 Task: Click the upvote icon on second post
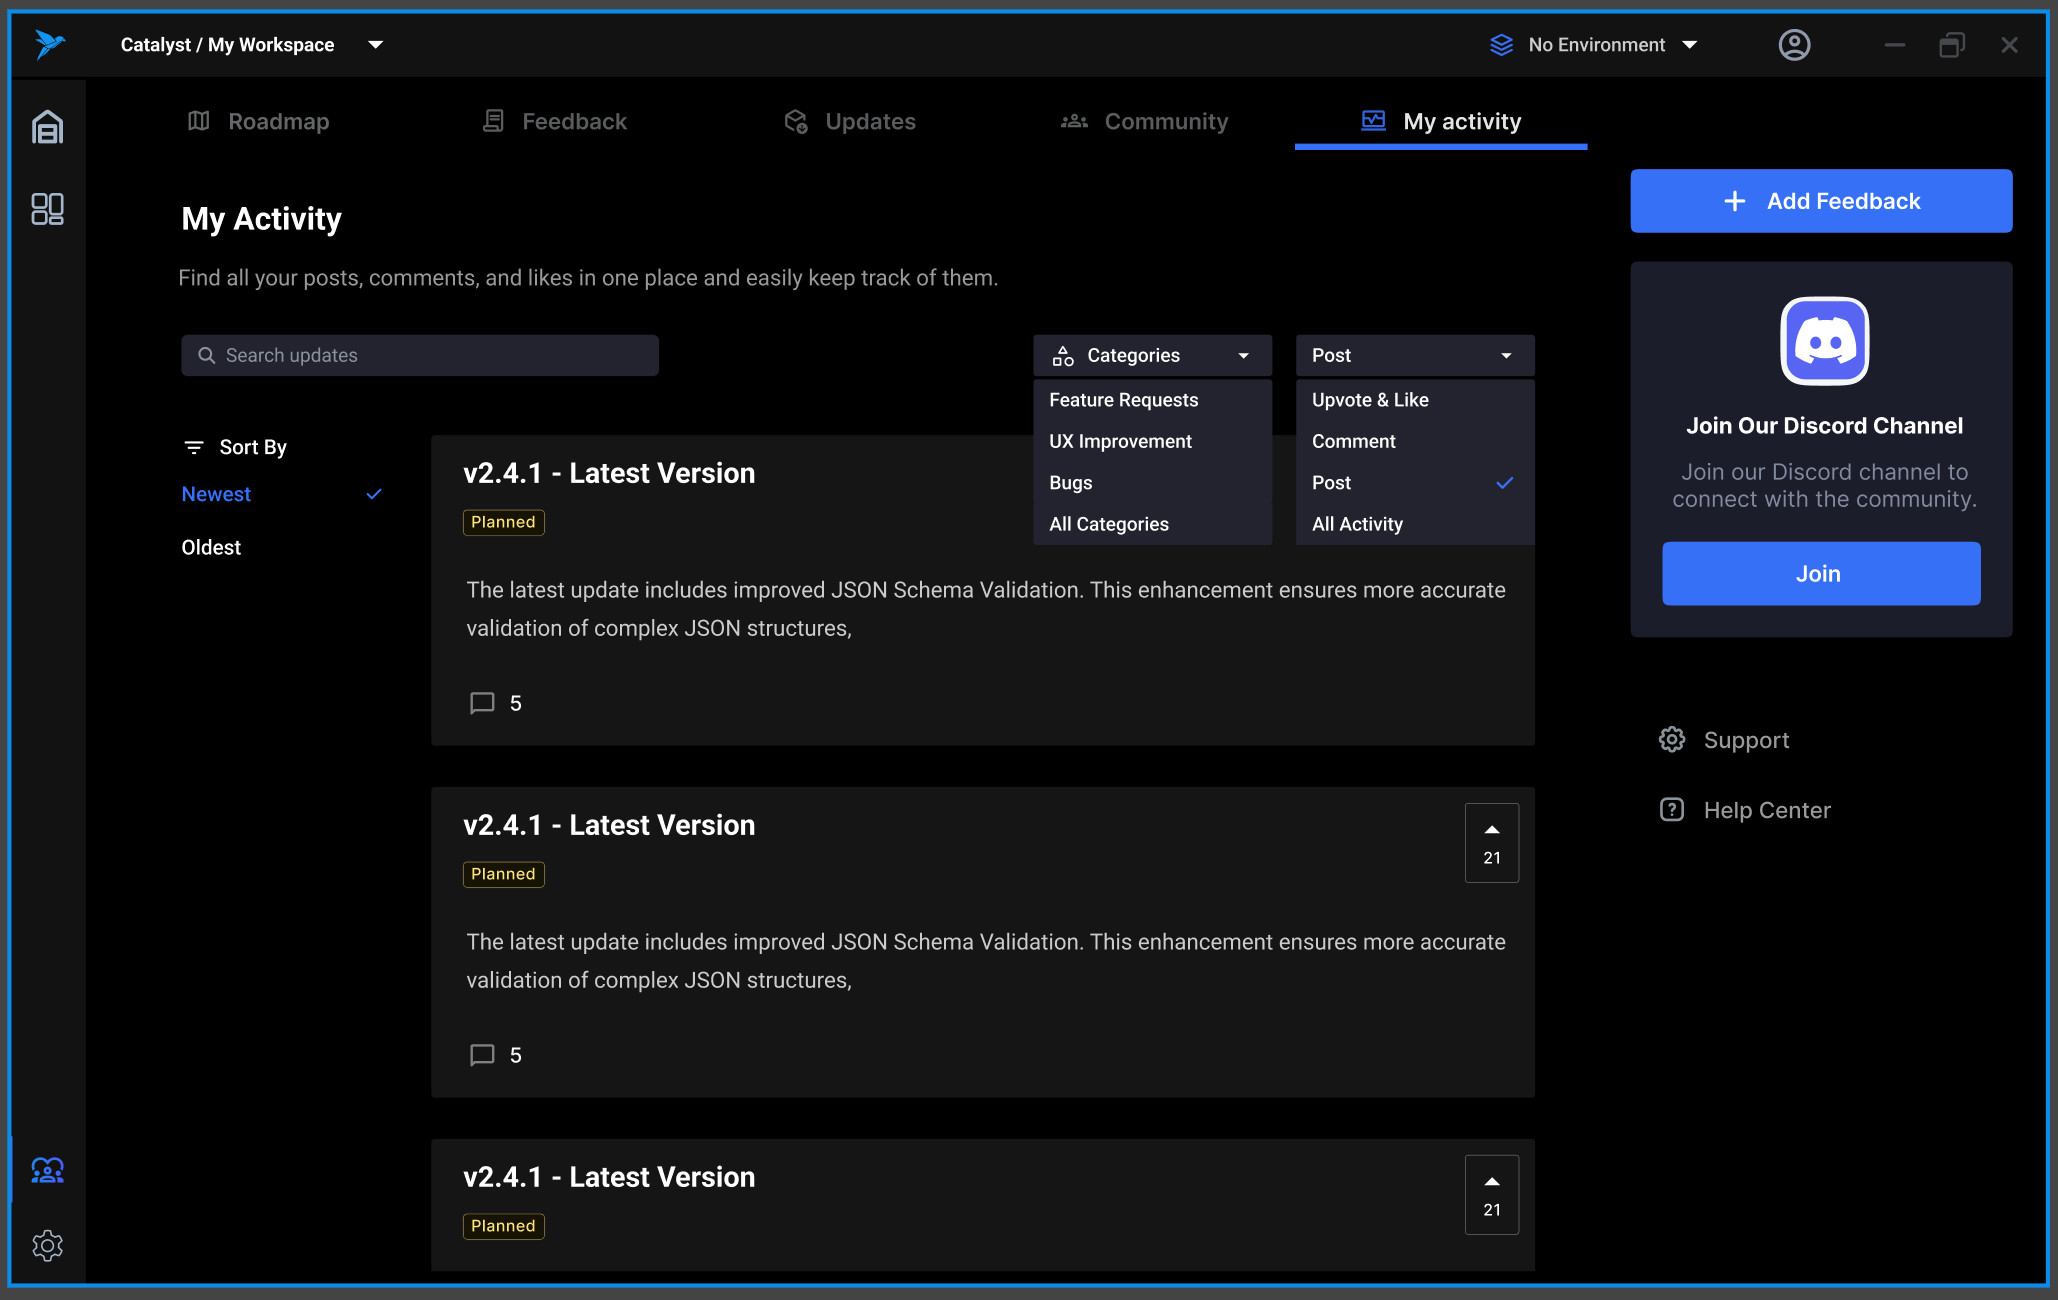click(x=1492, y=830)
